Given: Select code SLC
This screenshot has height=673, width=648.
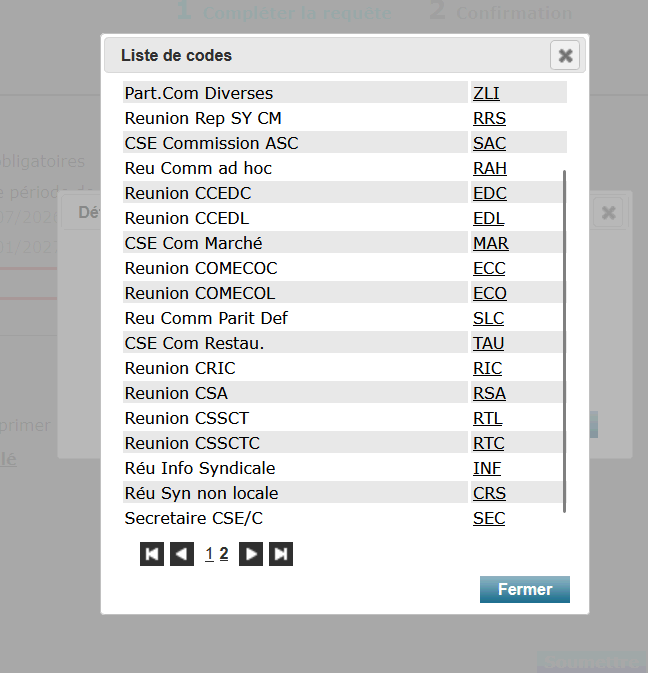Looking at the screenshot, I should pos(488,318).
